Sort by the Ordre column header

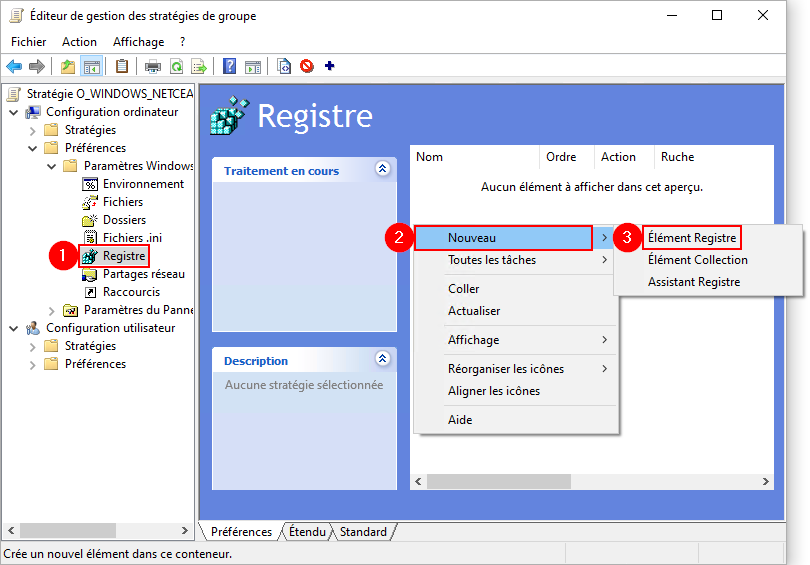(x=567, y=157)
